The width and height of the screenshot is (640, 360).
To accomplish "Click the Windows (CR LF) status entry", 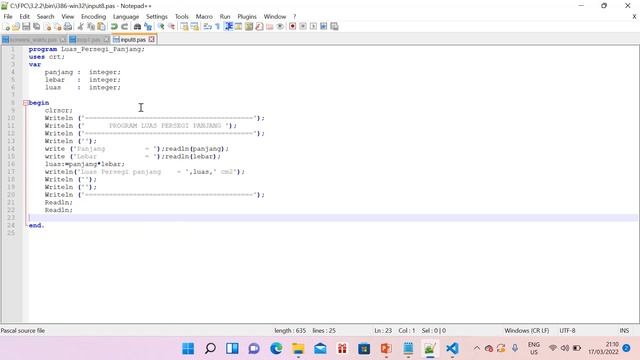I will [x=527, y=331].
